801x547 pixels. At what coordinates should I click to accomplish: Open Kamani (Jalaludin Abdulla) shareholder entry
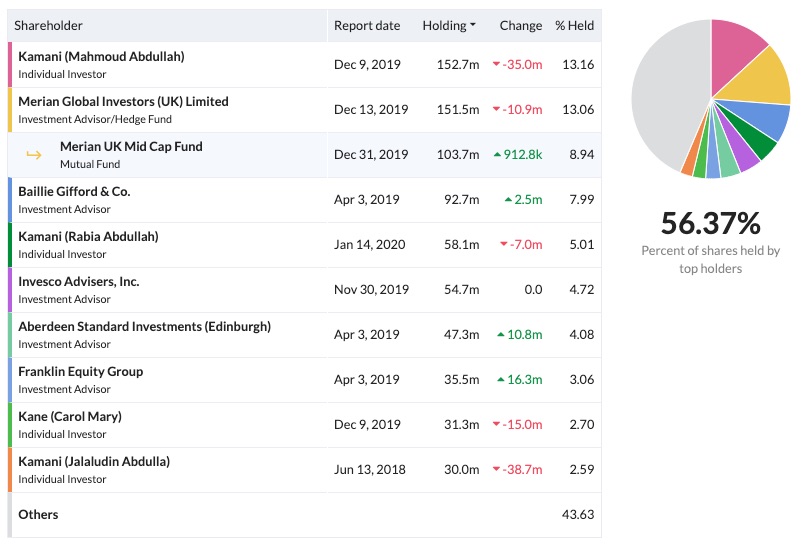tap(94, 461)
